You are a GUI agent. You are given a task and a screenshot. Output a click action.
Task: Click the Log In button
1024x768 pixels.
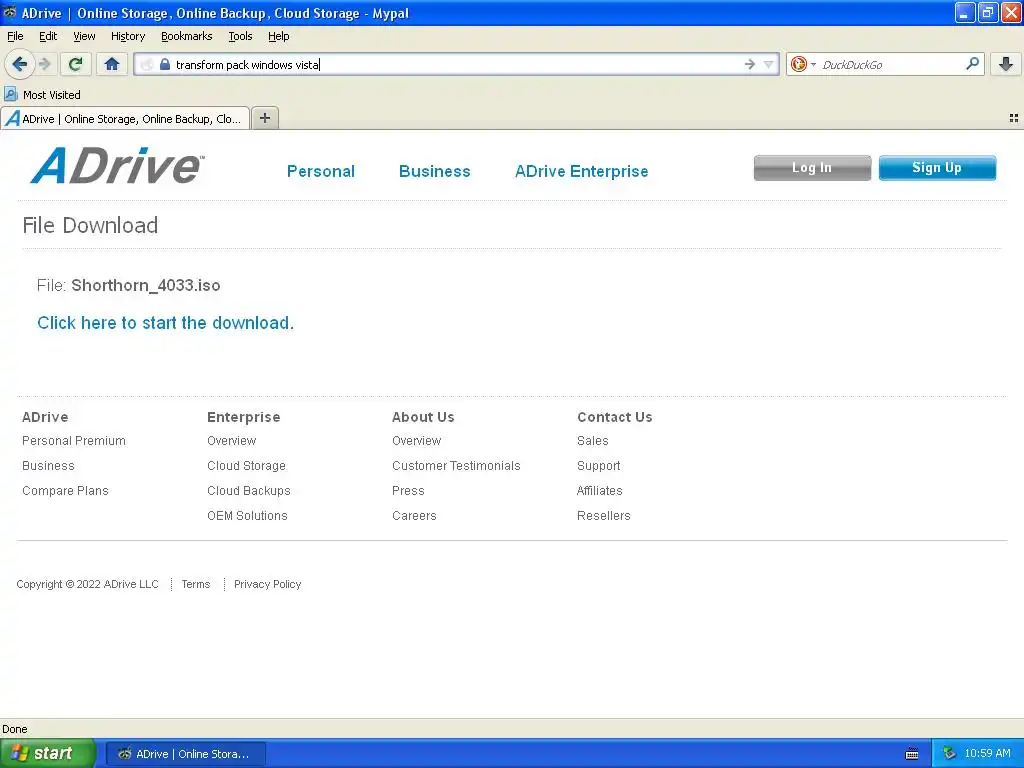812,168
